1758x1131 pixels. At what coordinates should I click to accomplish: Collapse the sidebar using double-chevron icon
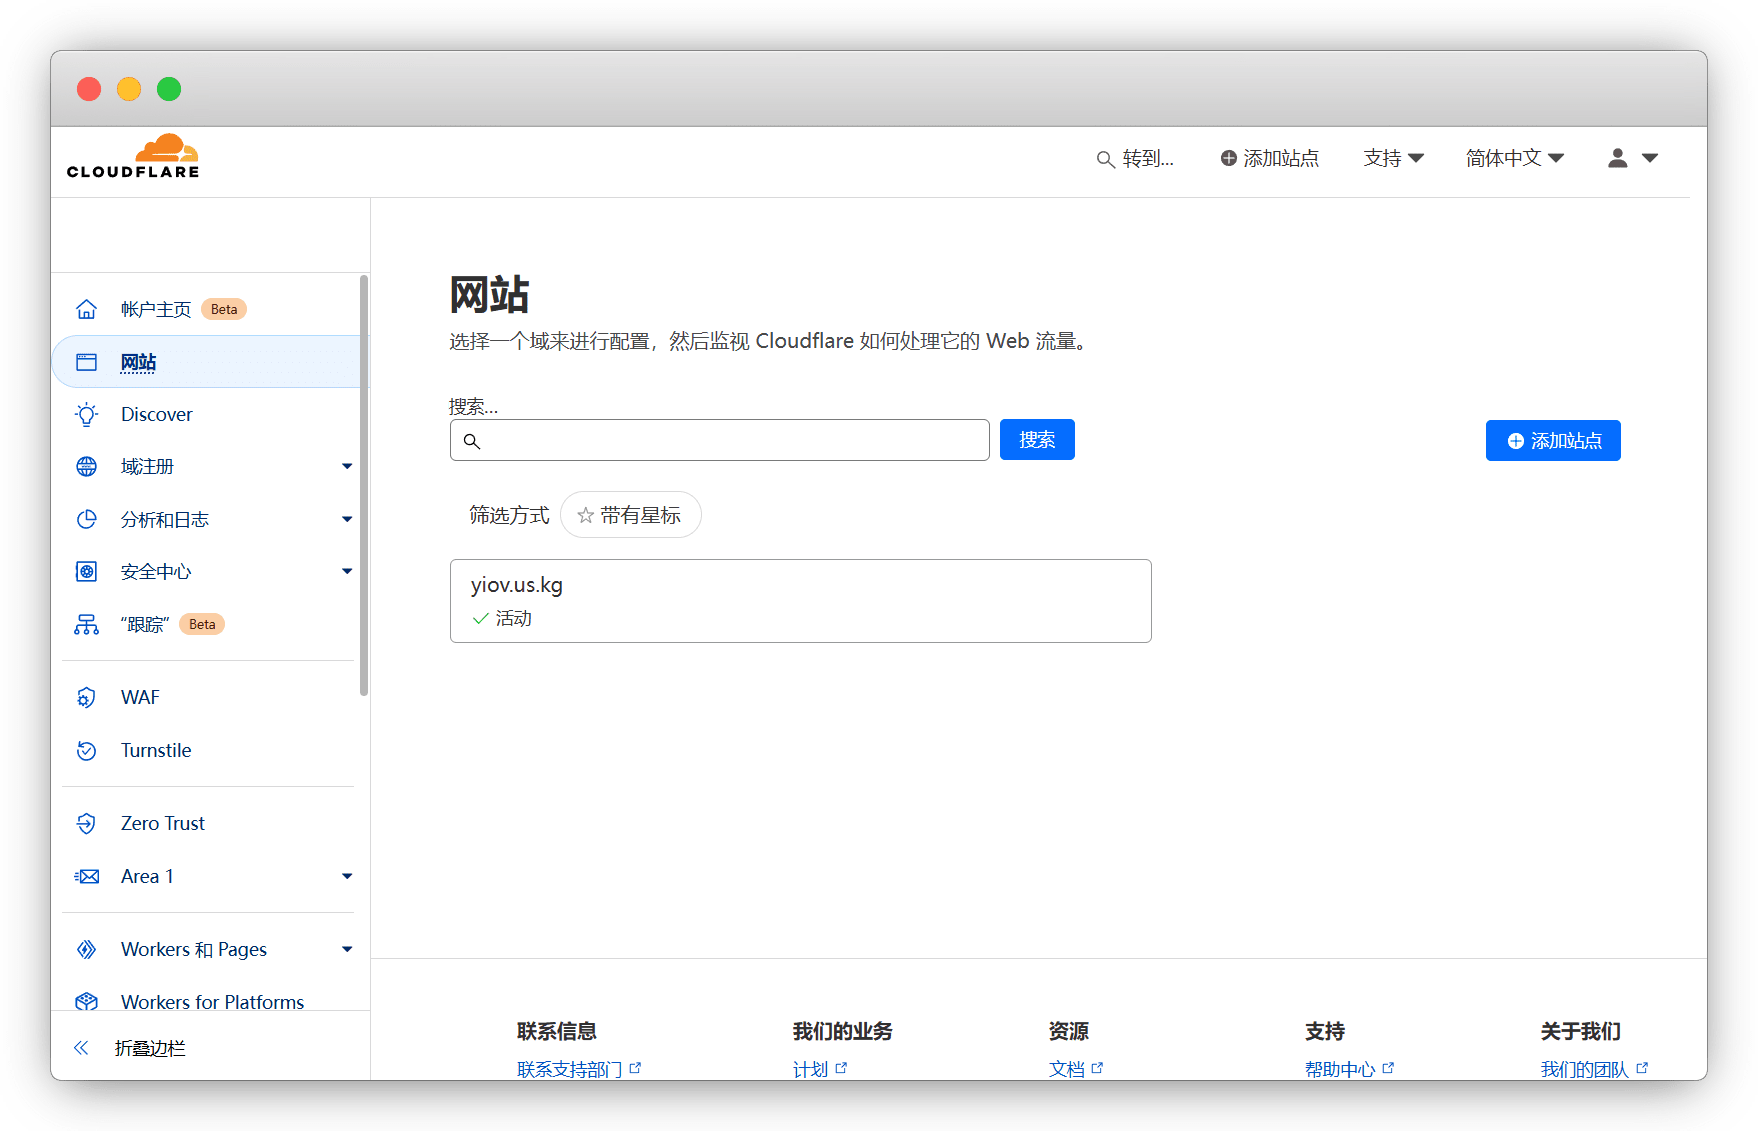(81, 1048)
